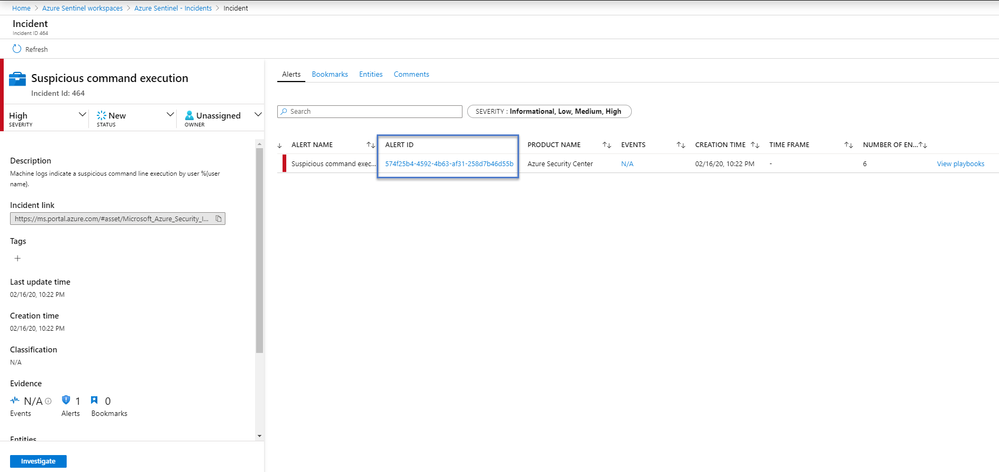This screenshot has width=999, height=472.
Task: Switch to the Entities tab
Action: pos(371,75)
